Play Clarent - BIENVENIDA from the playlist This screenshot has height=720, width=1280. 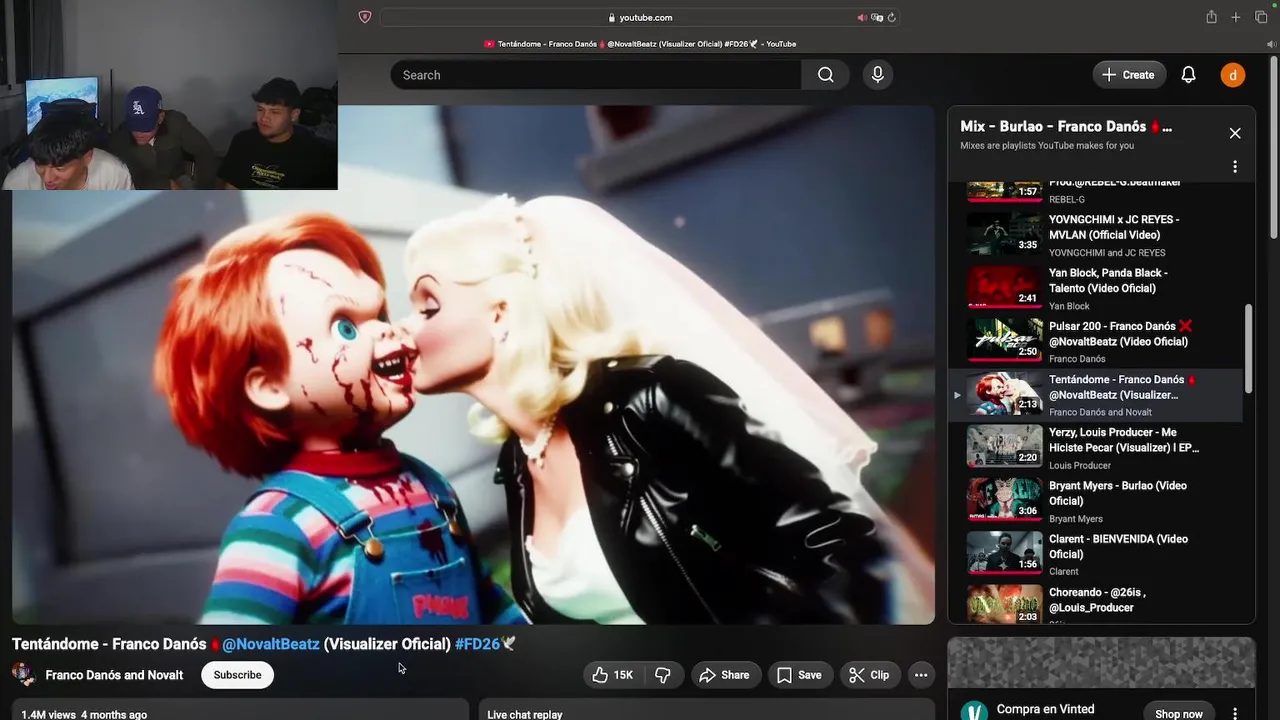coord(1095,553)
